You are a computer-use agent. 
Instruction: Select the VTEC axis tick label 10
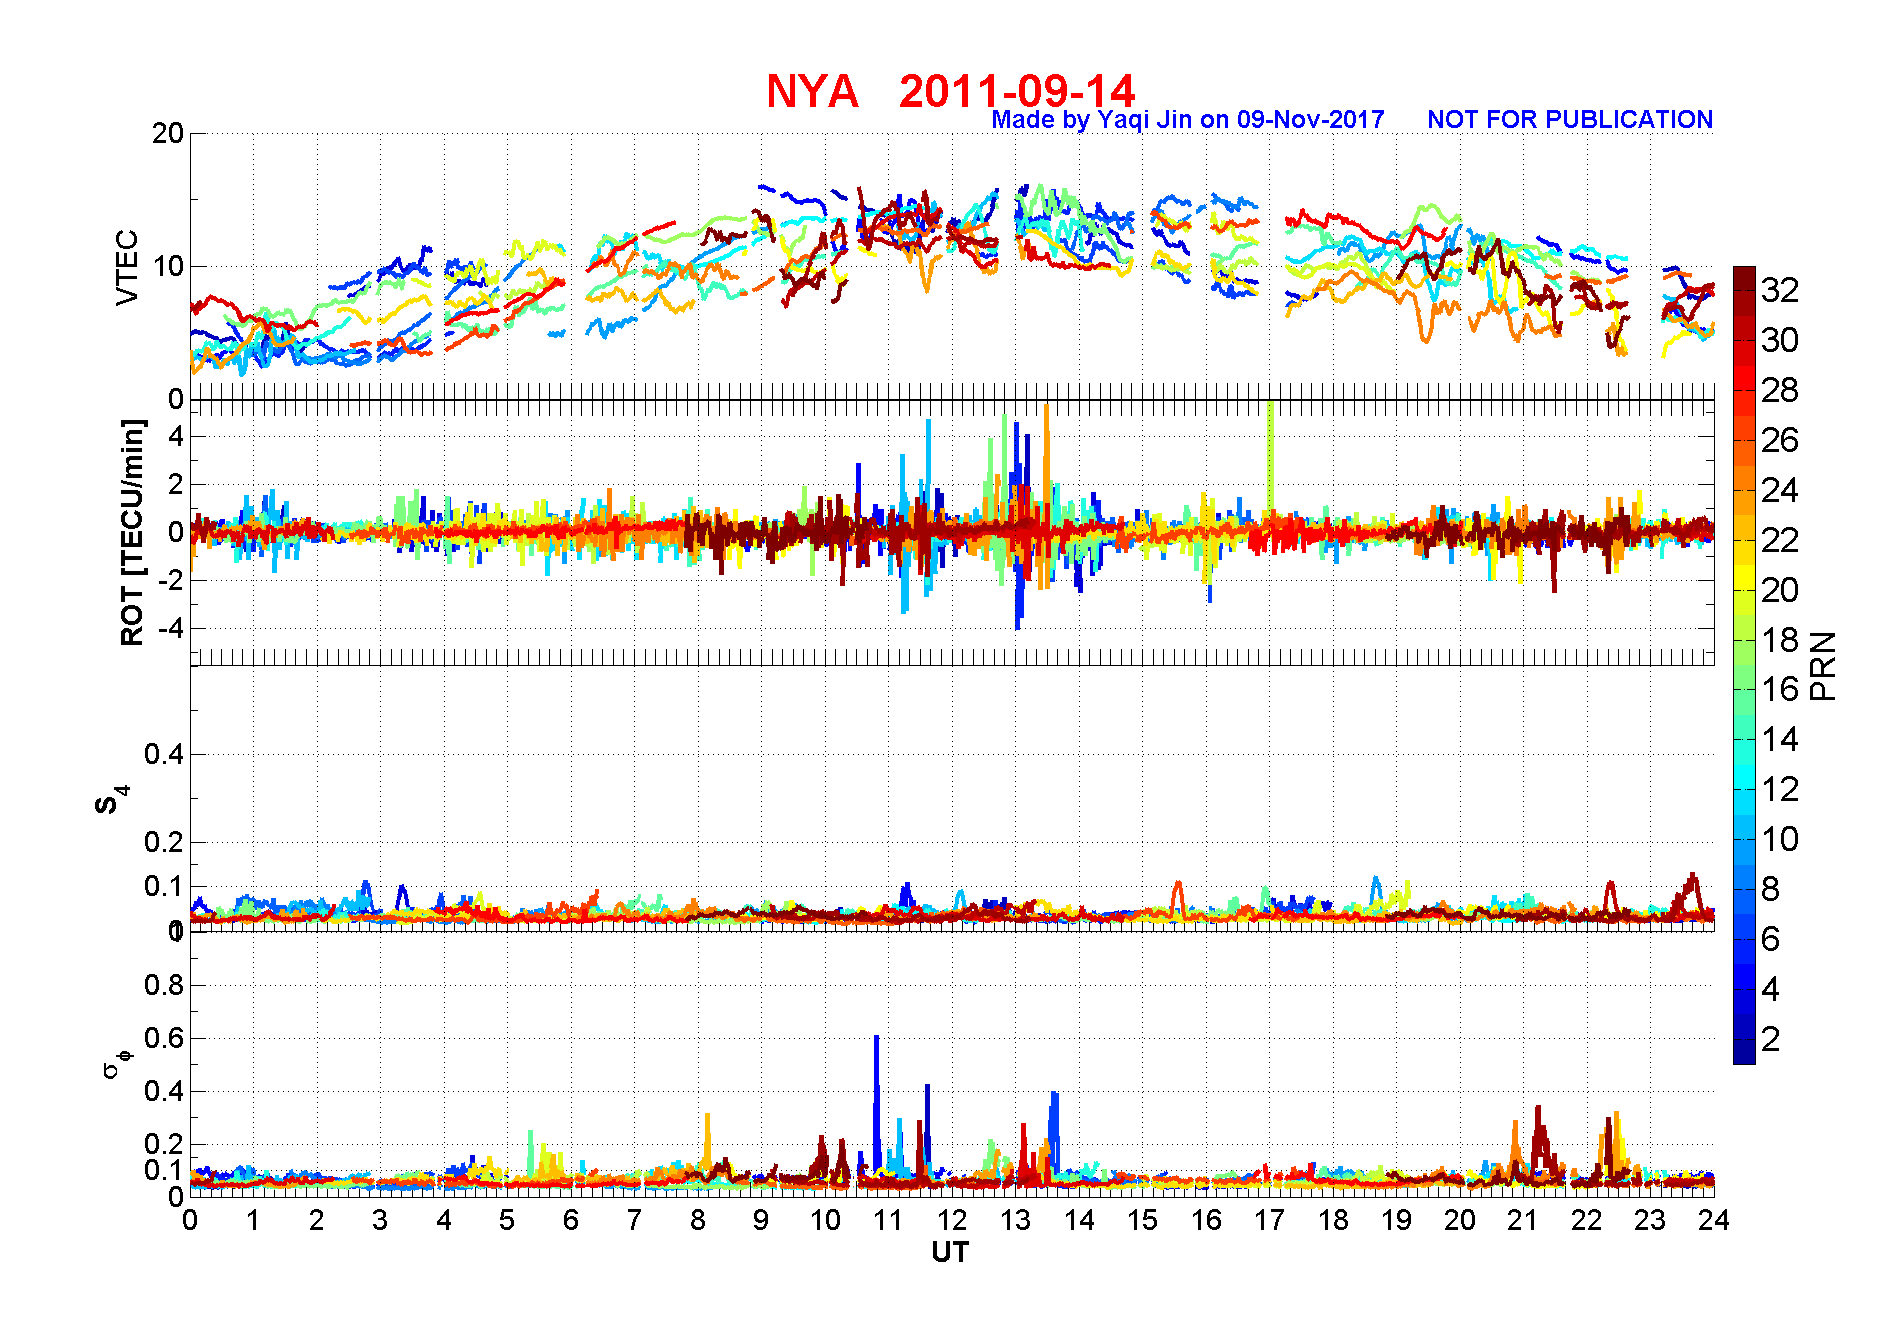click(x=168, y=266)
